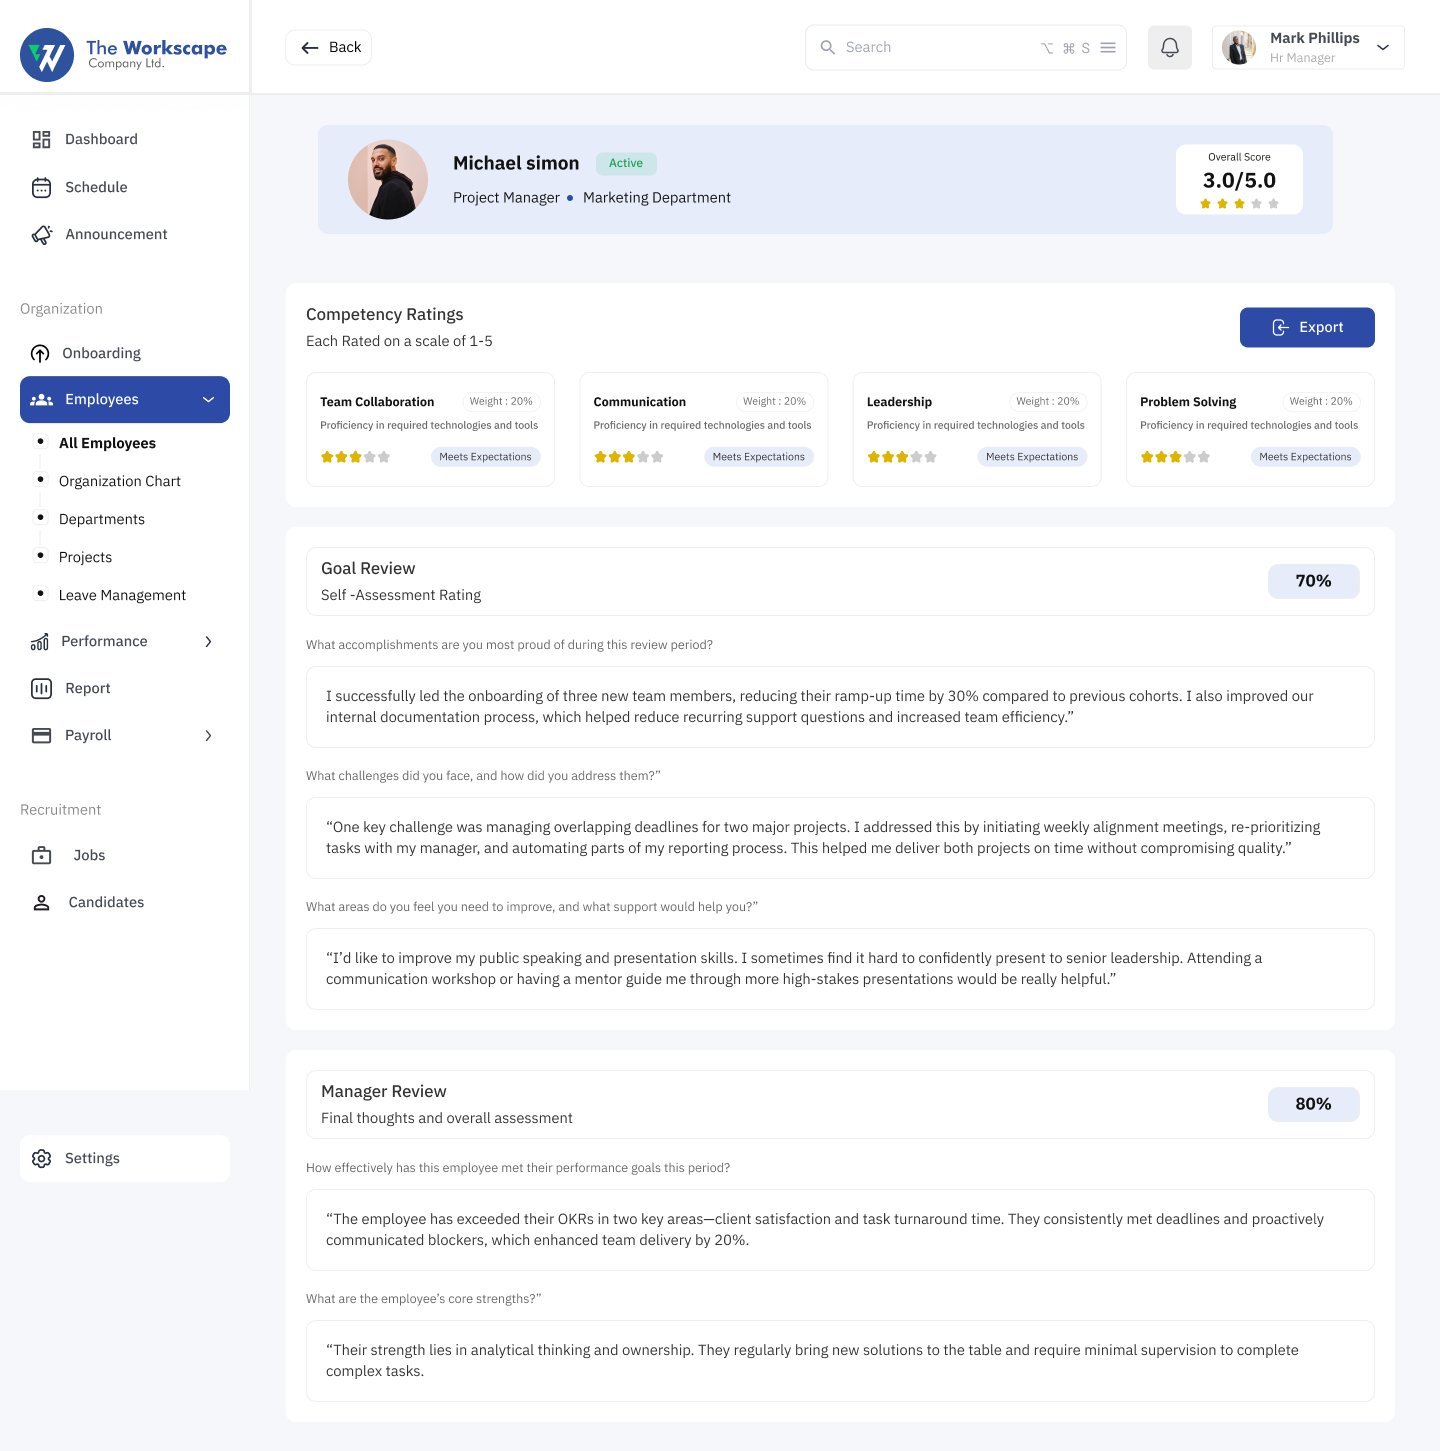
Task: Click the Dashboard grid icon
Action: coord(41,139)
